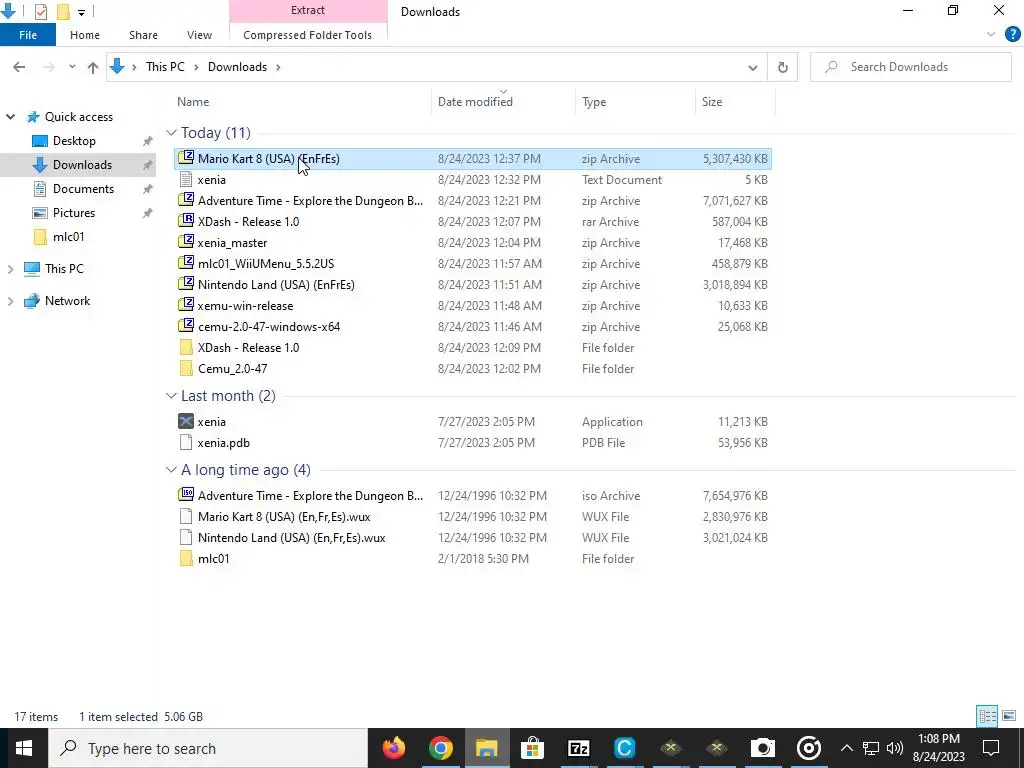Screen dimensions: 1024x768
Task: Collapse the A long time ago group
Action: 171,470
